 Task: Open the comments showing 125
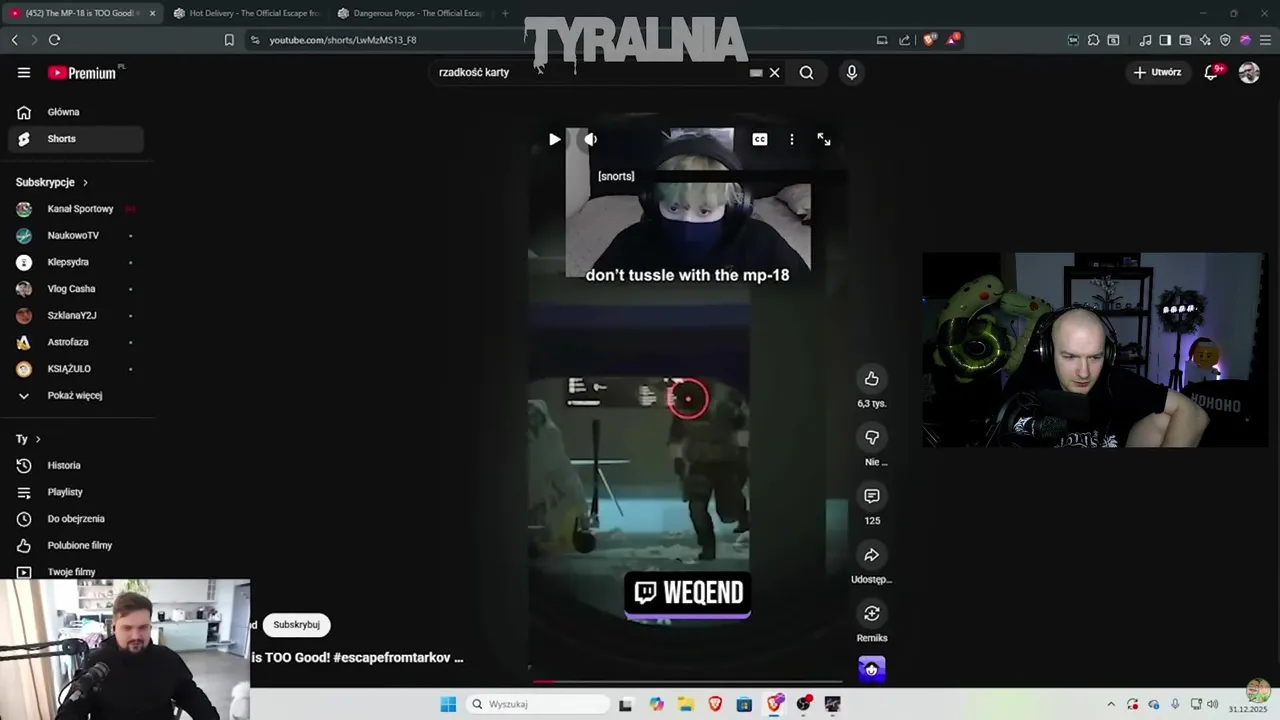tap(872, 496)
